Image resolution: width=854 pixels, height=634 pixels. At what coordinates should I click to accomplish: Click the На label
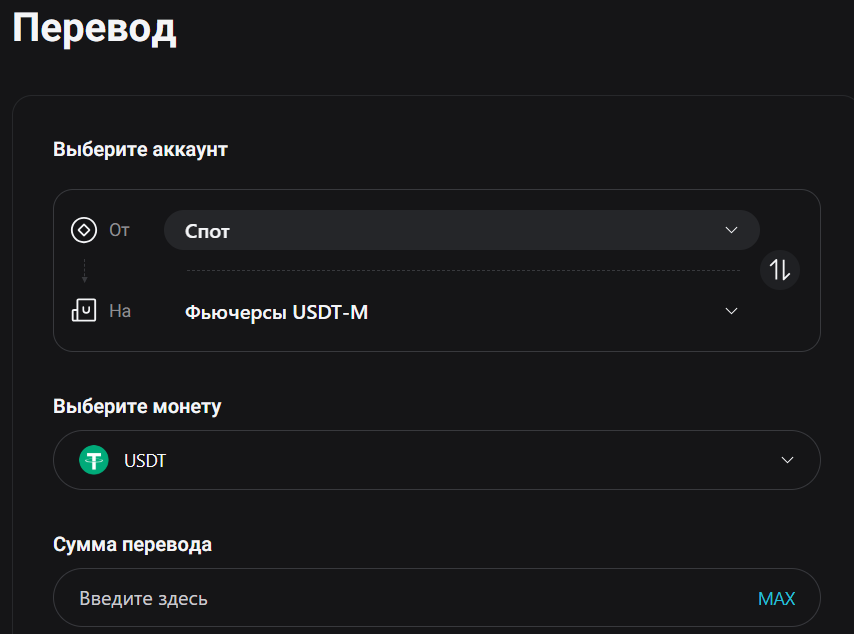(120, 311)
